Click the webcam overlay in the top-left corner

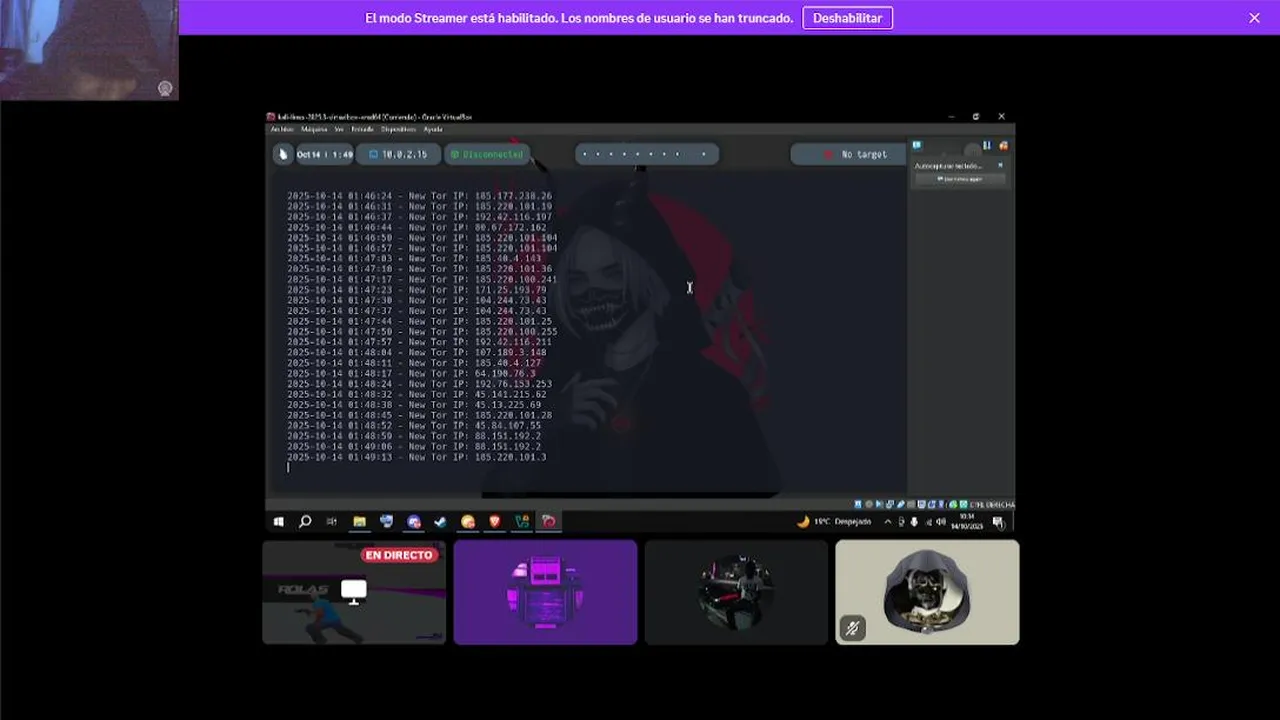point(89,50)
